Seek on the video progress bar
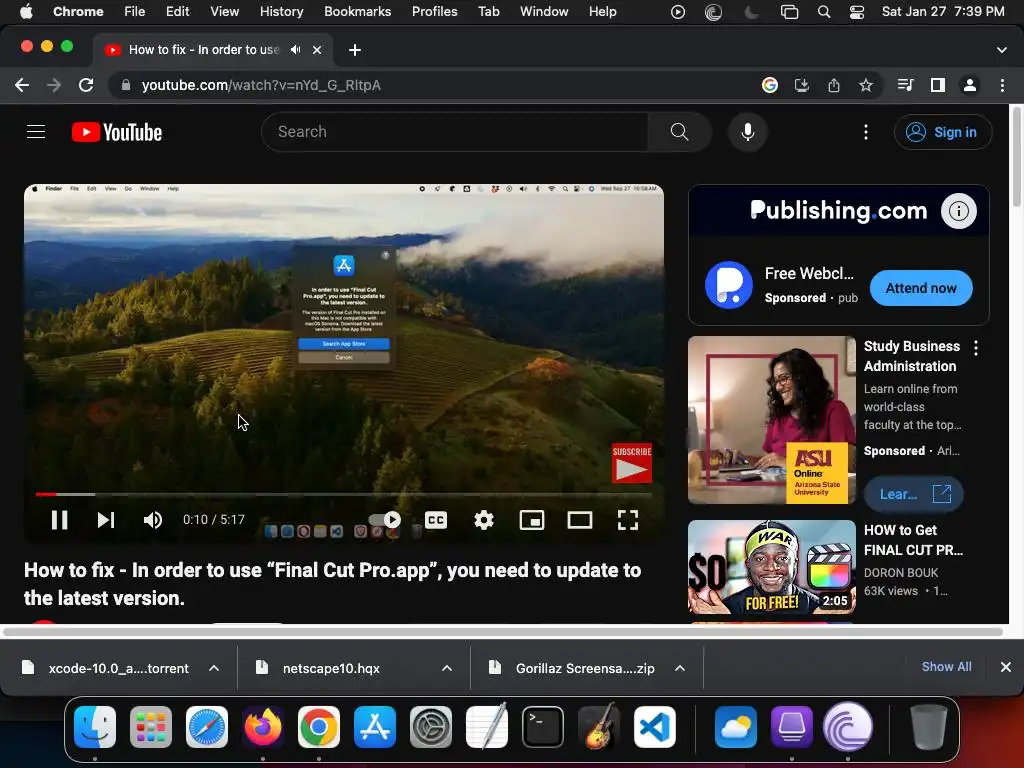The image size is (1024, 768). [x=344, y=494]
